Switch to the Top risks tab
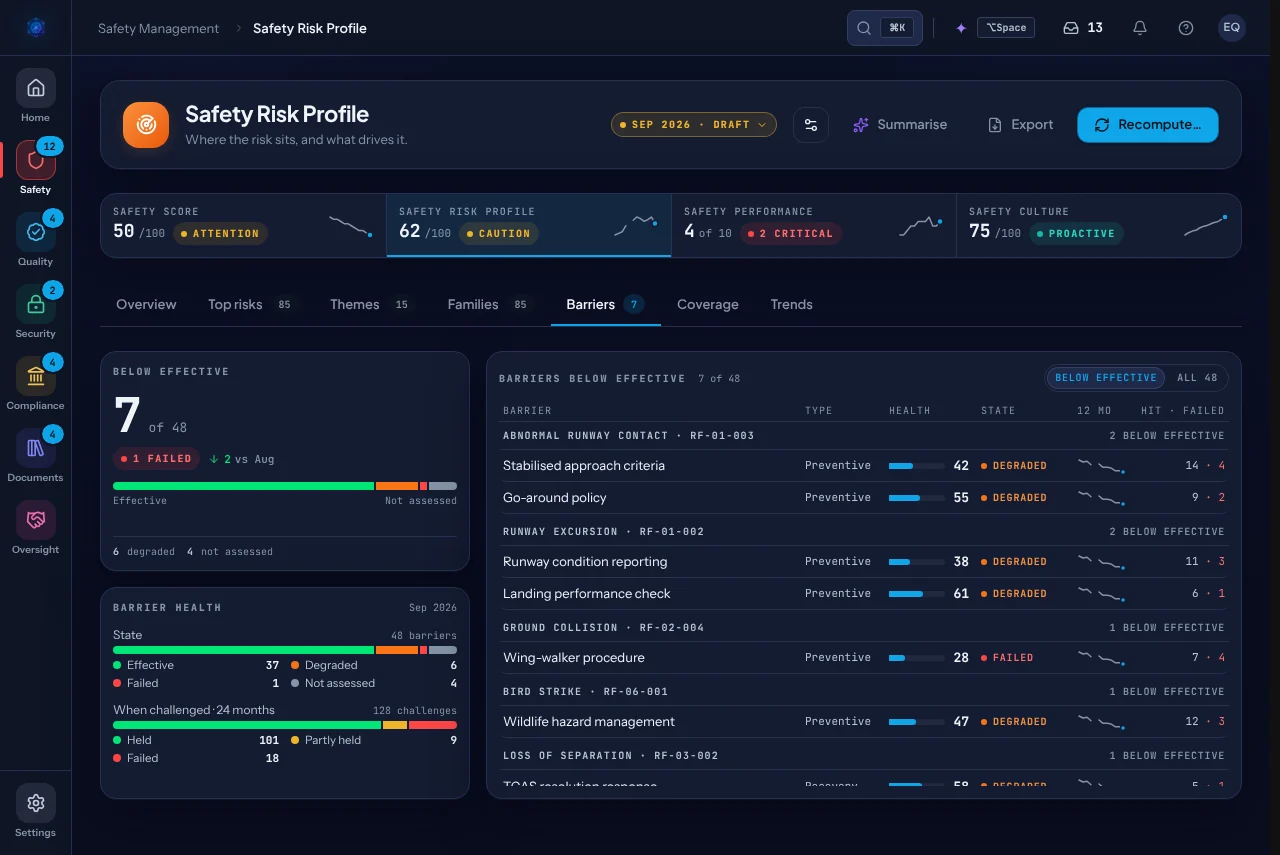This screenshot has height=855, width=1280. [253, 304]
